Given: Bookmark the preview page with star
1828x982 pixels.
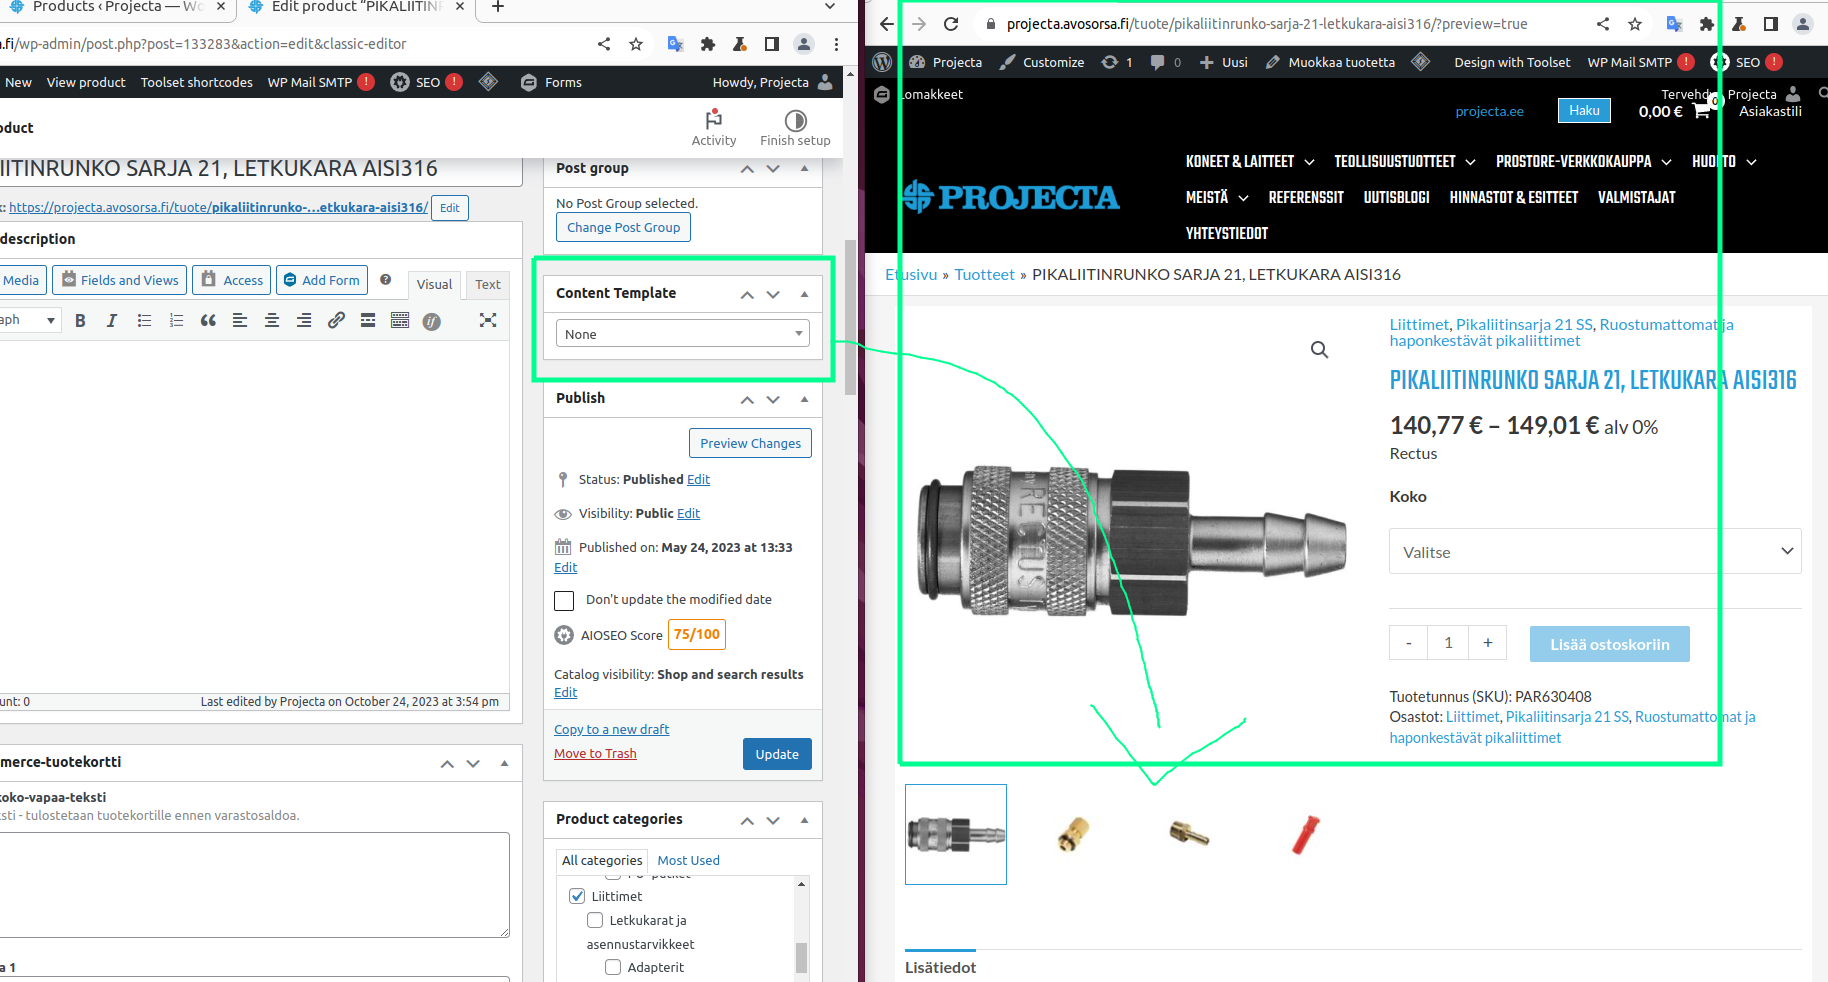Looking at the screenshot, I should tap(1635, 24).
